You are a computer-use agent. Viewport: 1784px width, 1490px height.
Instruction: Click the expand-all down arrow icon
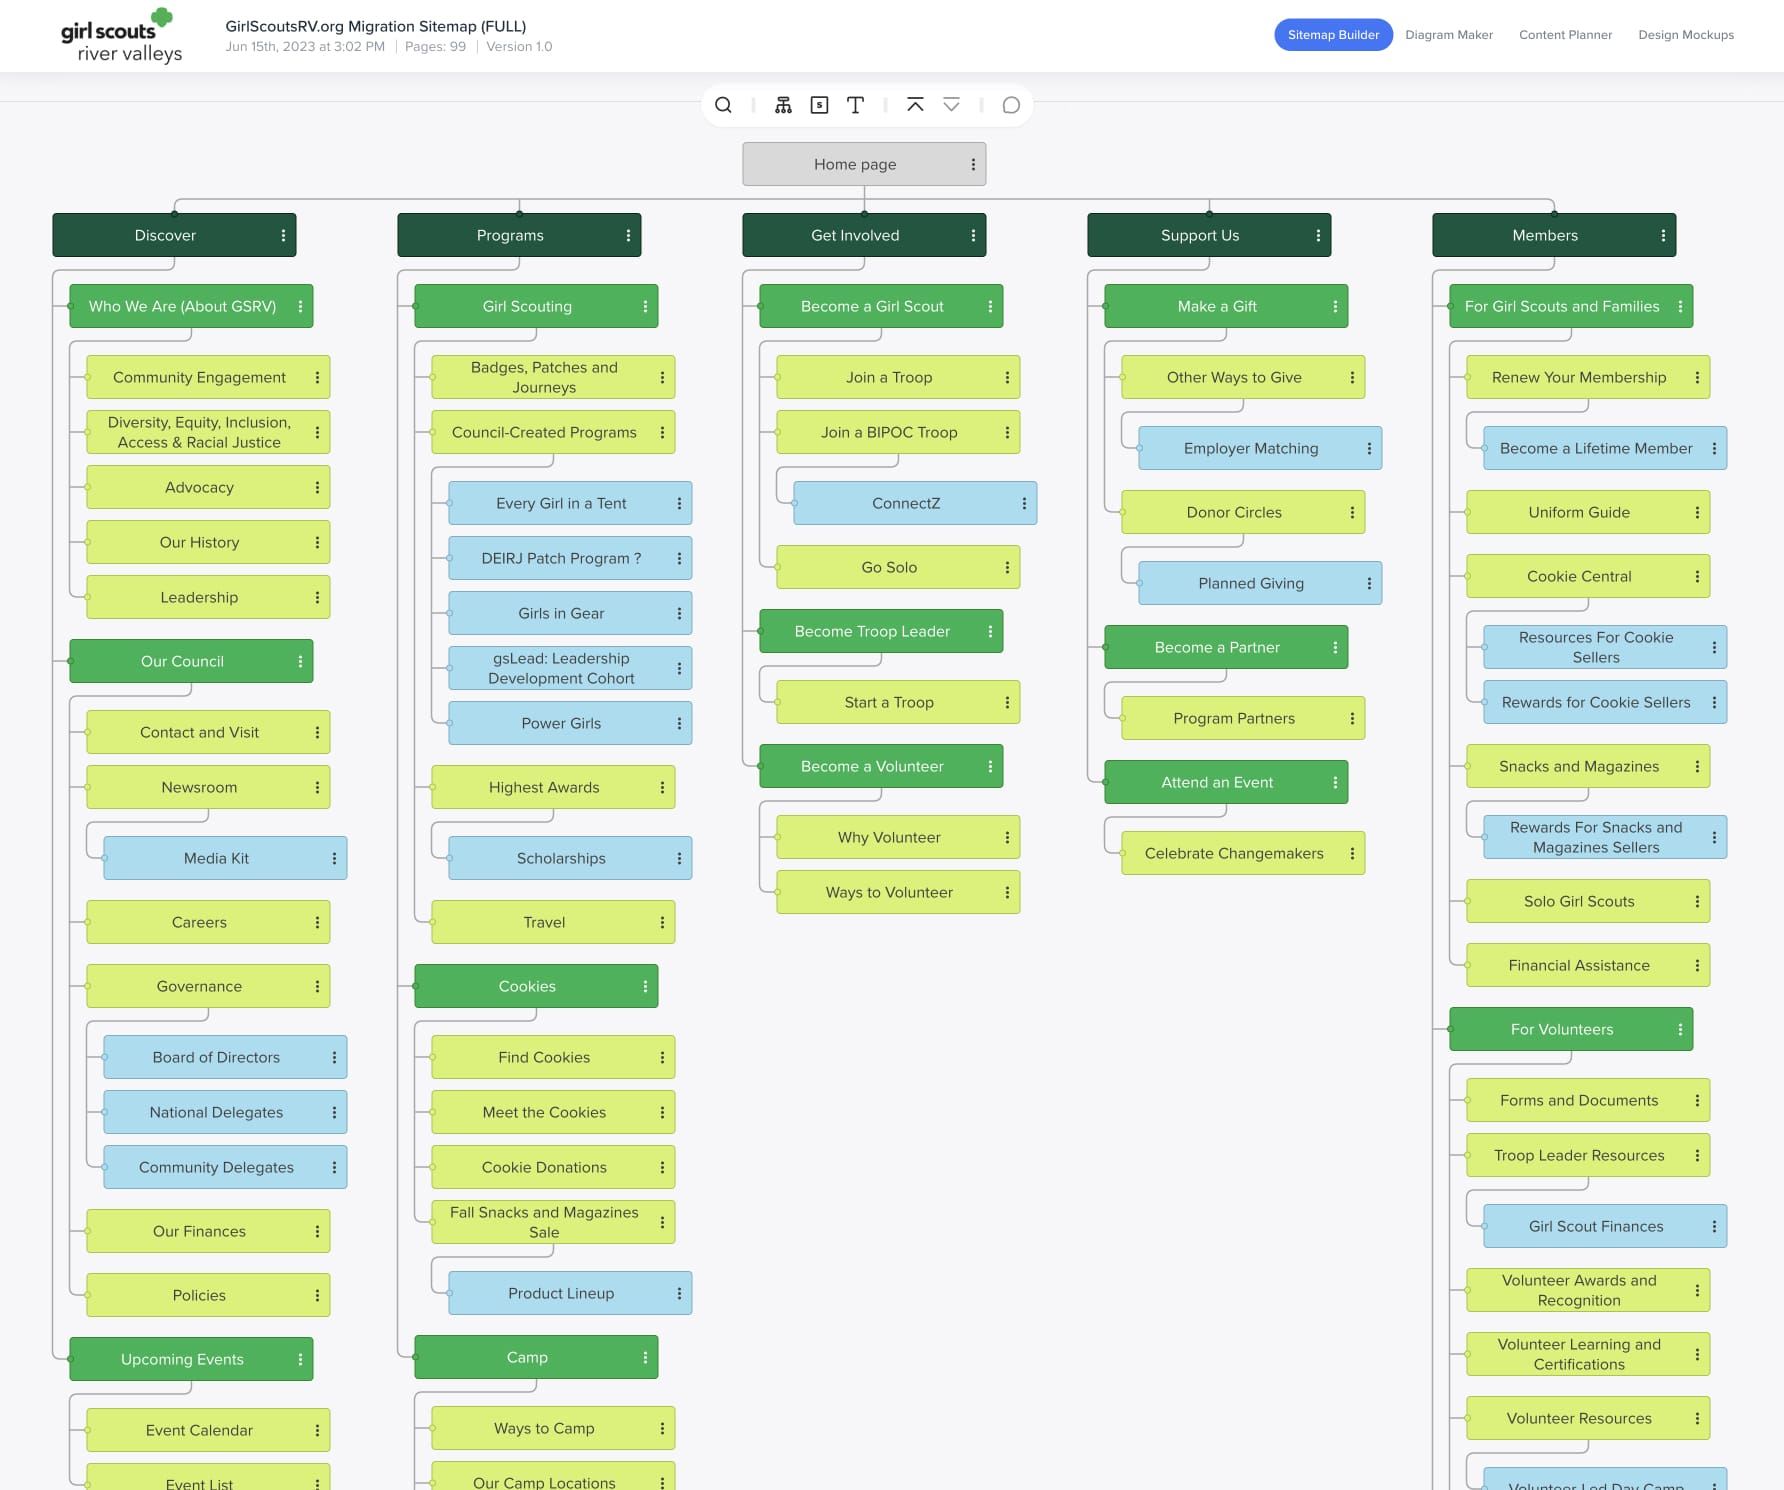(x=951, y=105)
